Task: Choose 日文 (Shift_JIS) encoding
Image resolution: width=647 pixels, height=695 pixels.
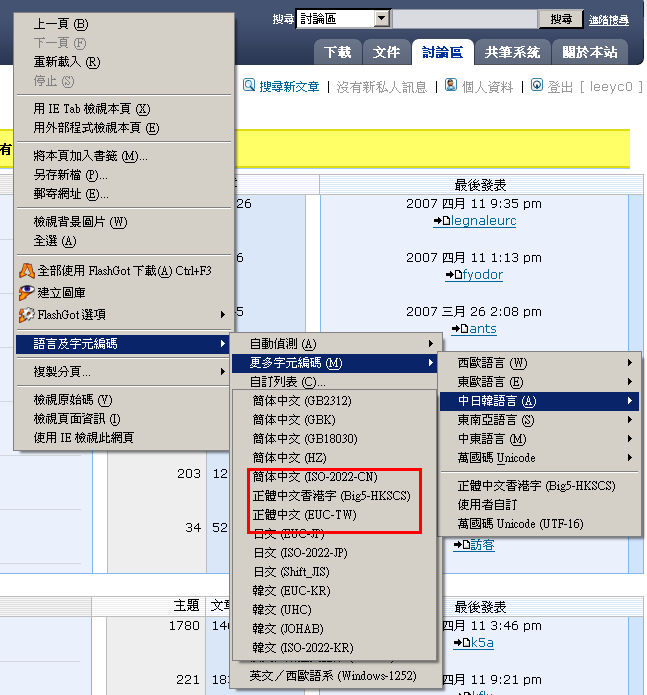Action: coord(335,572)
